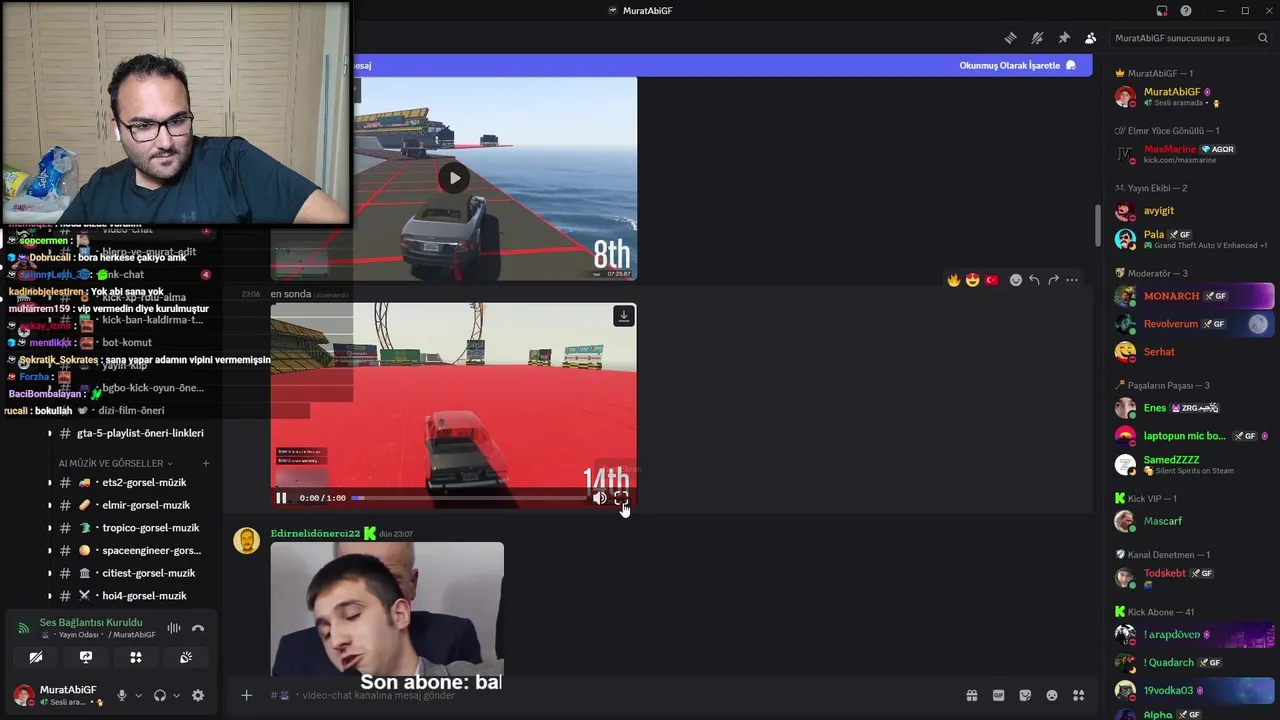The width and height of the screenshot is (1280, 720).
Task: Open add reaction emoji picker
Action: point(1016,280)
